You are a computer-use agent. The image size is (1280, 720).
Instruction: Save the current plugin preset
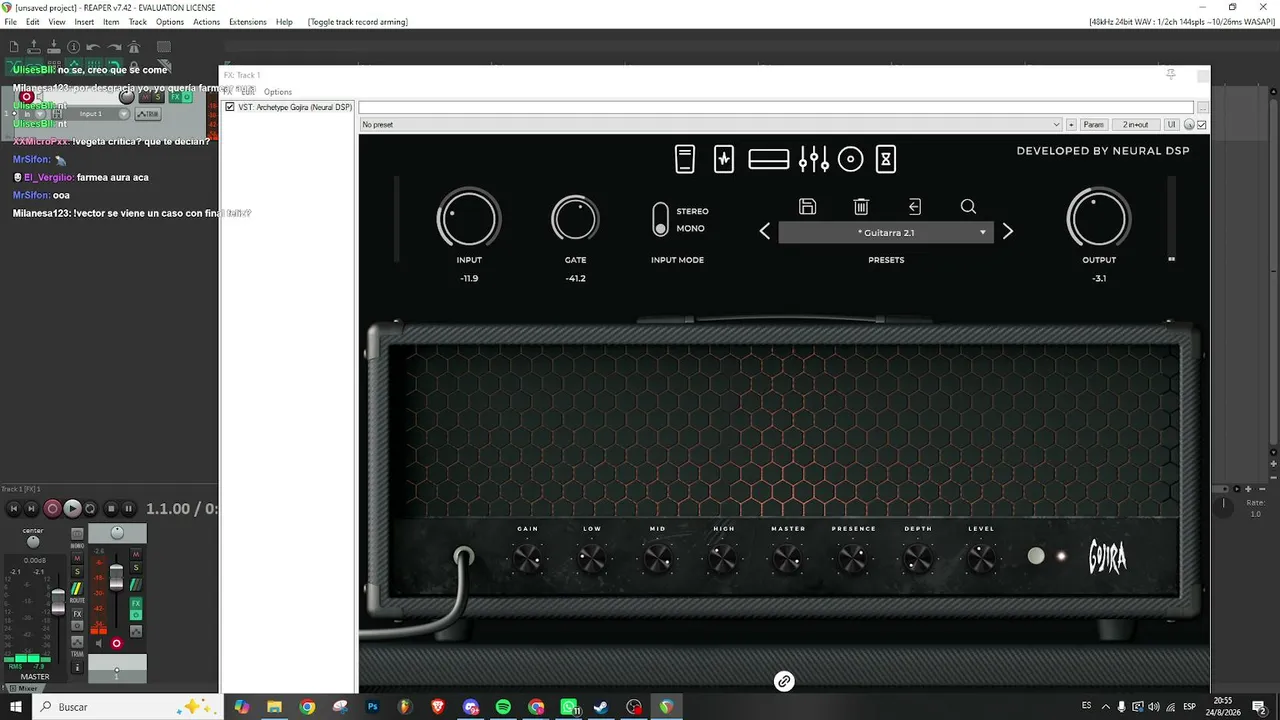click(808, 206)
